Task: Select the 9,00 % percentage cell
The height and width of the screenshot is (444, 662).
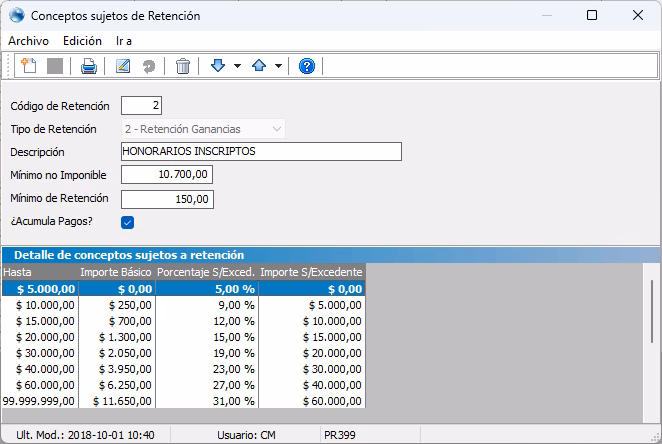Action: 207,305
